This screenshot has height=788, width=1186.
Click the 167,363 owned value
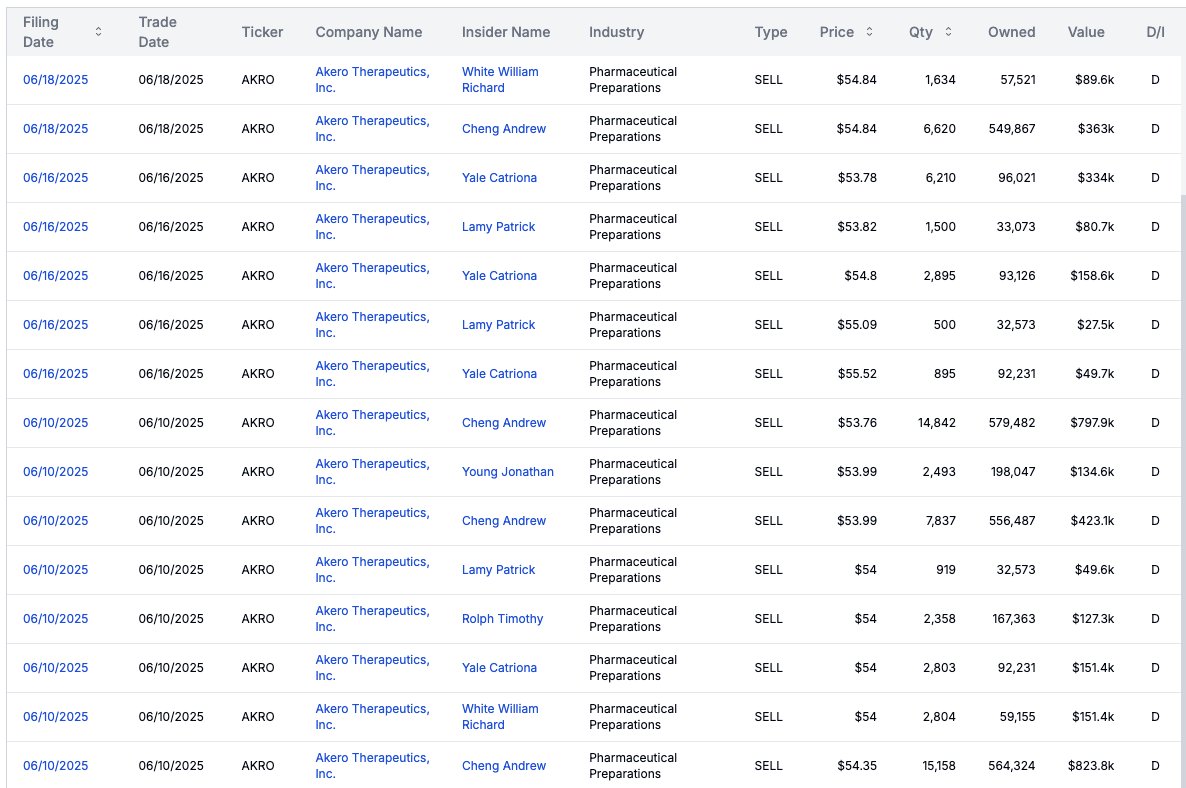tap(1014, 619)
